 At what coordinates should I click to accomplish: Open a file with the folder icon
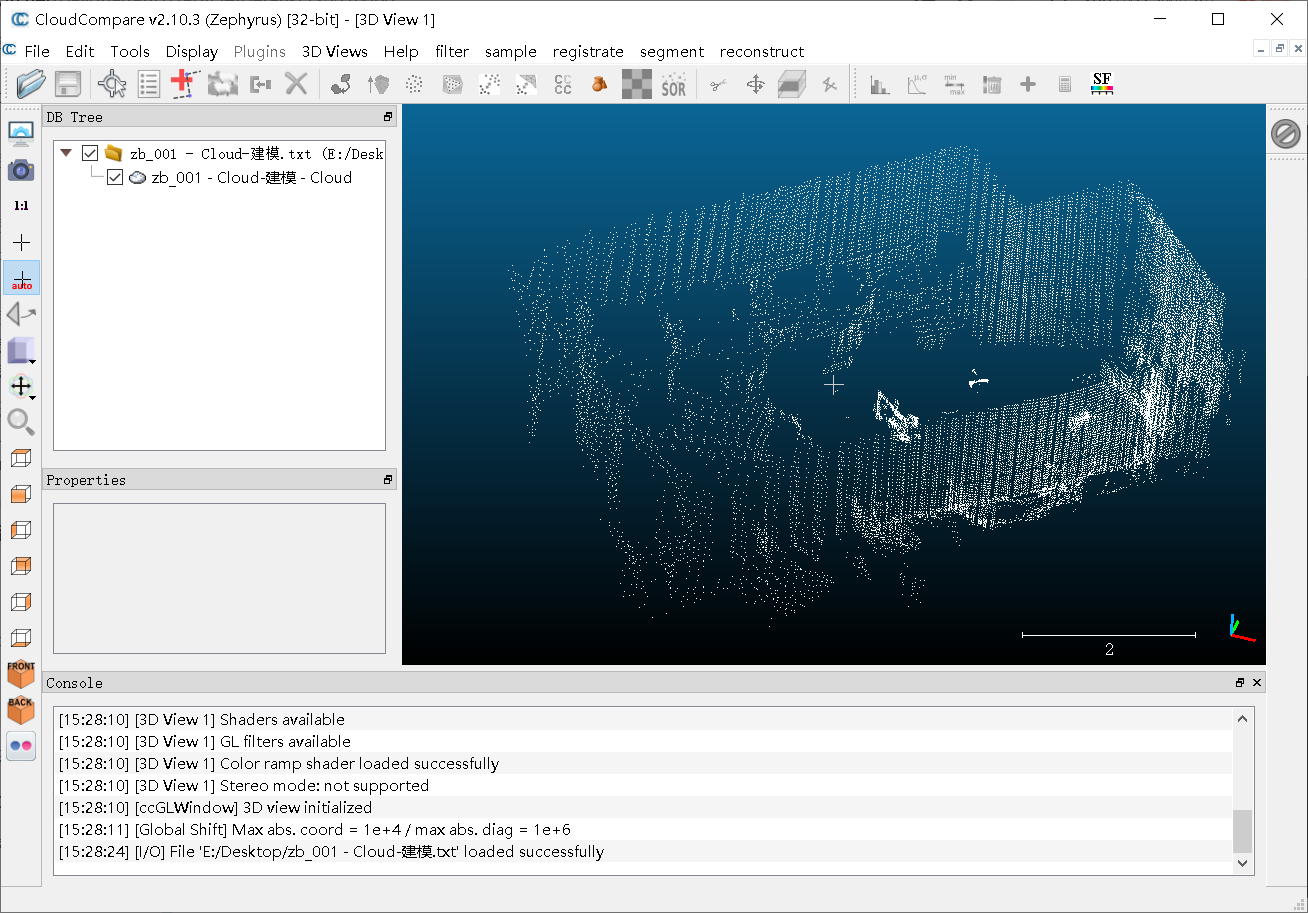tap(31, 84)
